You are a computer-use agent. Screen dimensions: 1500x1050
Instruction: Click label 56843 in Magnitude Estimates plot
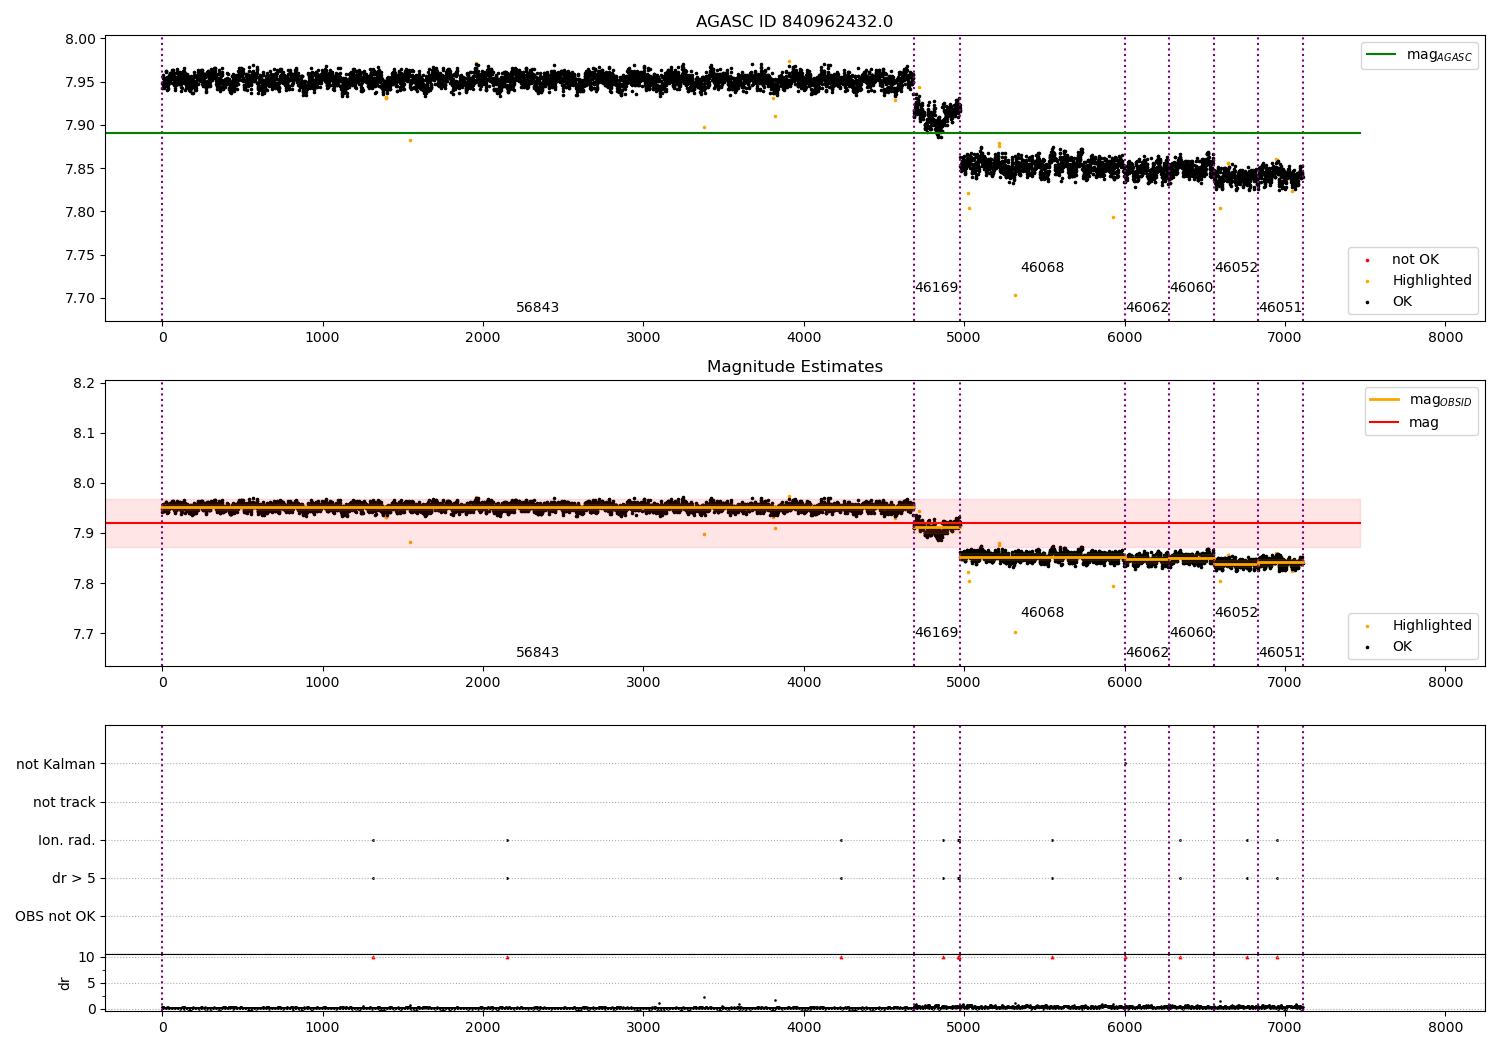(x=537, y=653)
